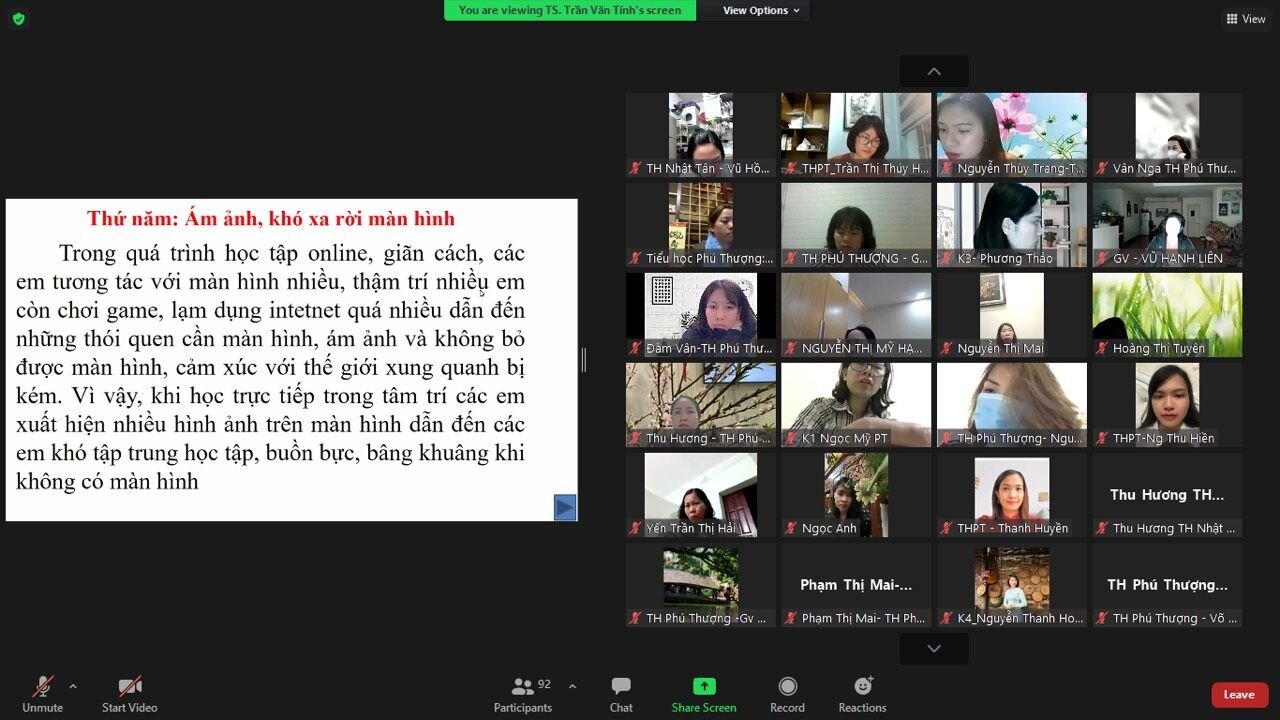Expand audio options arrow beside Unmute

(72, 686)
